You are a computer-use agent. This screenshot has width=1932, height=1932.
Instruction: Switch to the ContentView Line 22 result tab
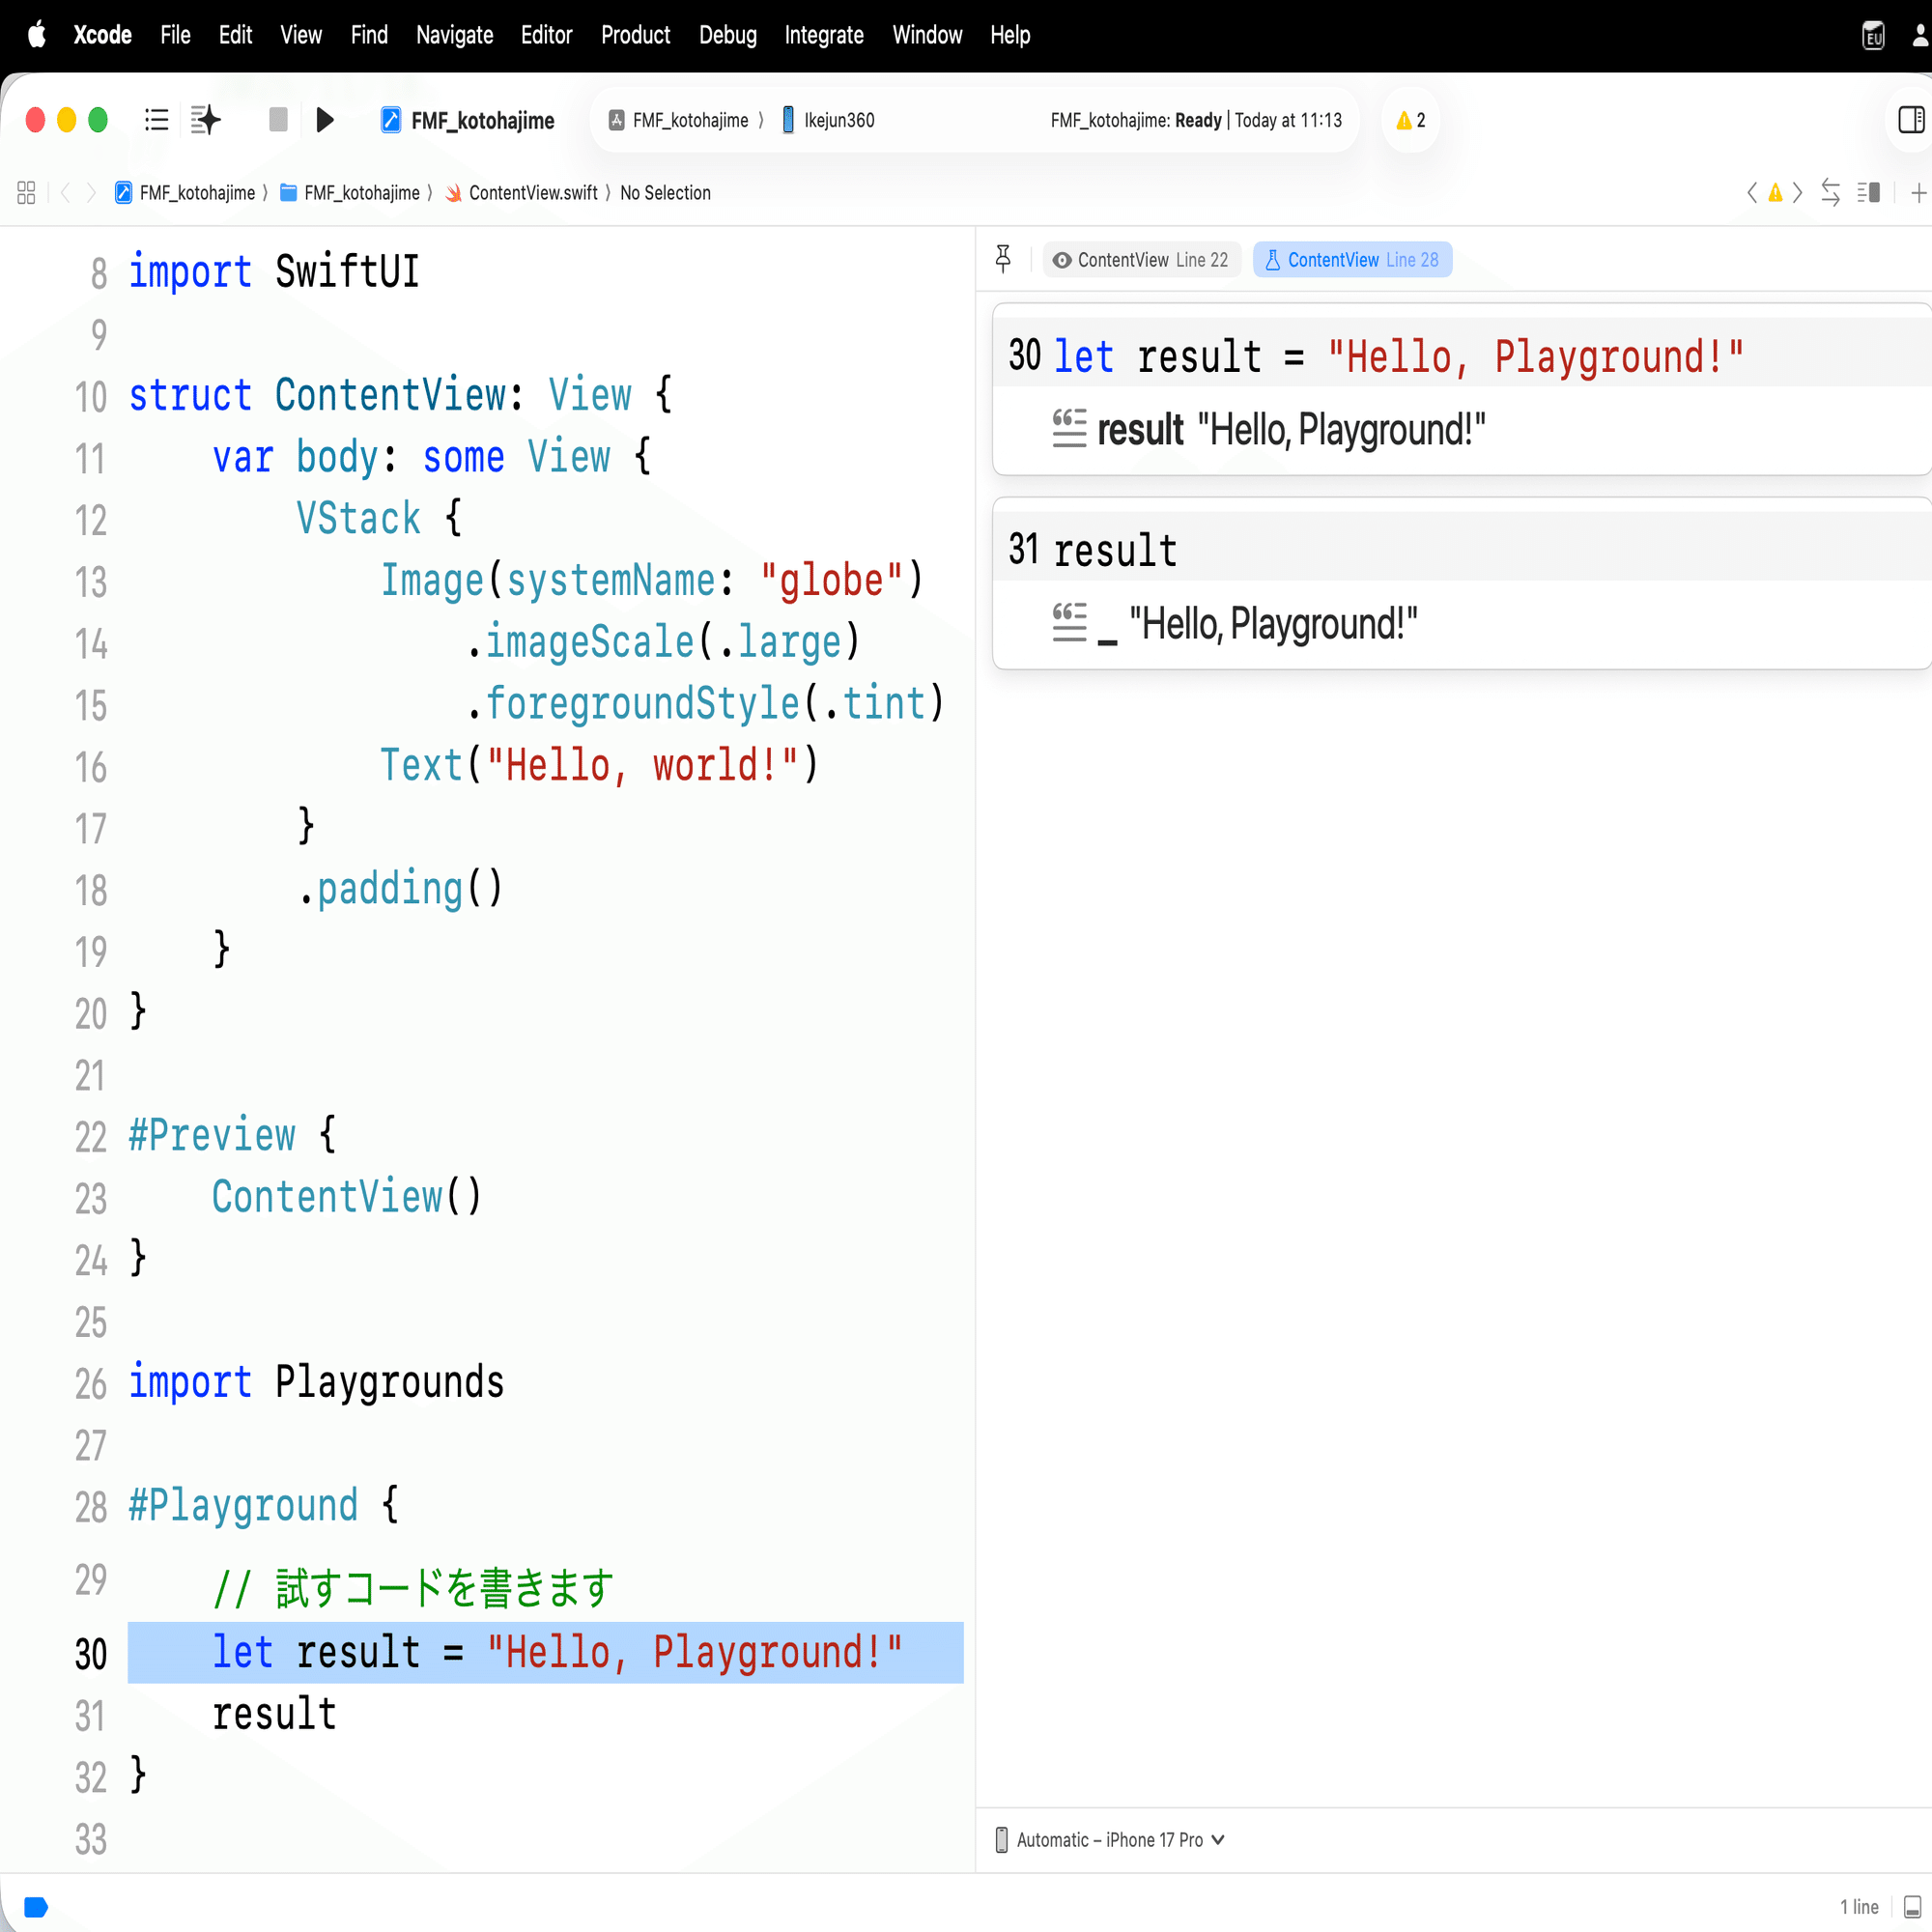tap(1142, 259)
